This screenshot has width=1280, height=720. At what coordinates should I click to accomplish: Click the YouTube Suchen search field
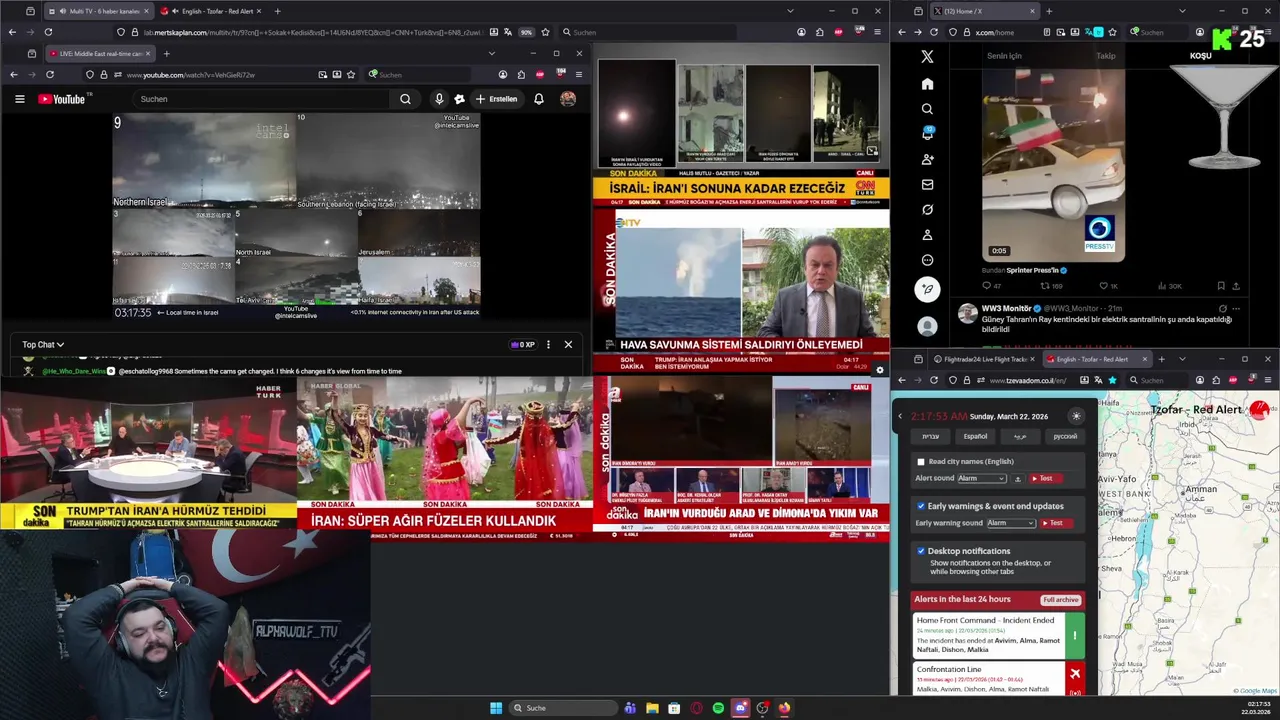coord(260,99)
